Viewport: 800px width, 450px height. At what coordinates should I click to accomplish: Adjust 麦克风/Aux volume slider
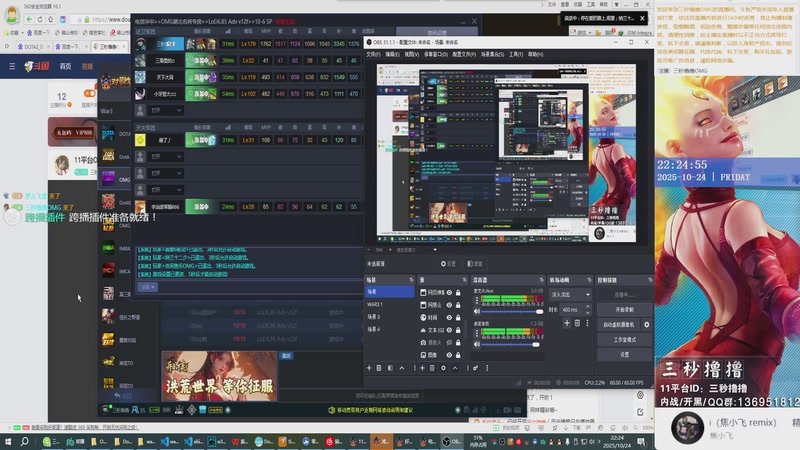point(511,311)
